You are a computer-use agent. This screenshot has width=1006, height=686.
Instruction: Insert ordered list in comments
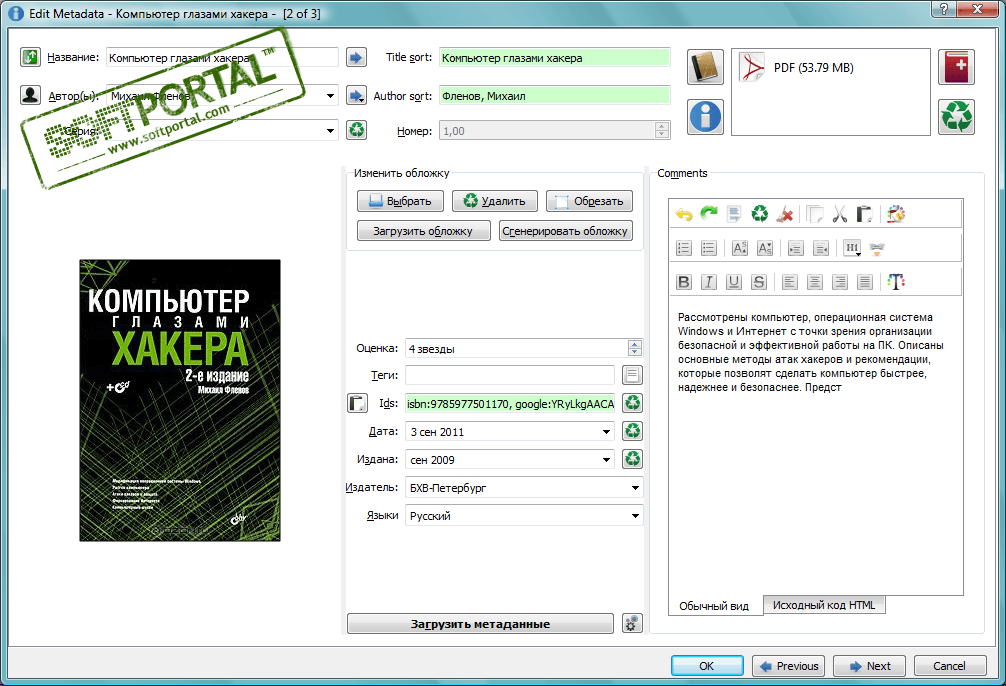684,248
